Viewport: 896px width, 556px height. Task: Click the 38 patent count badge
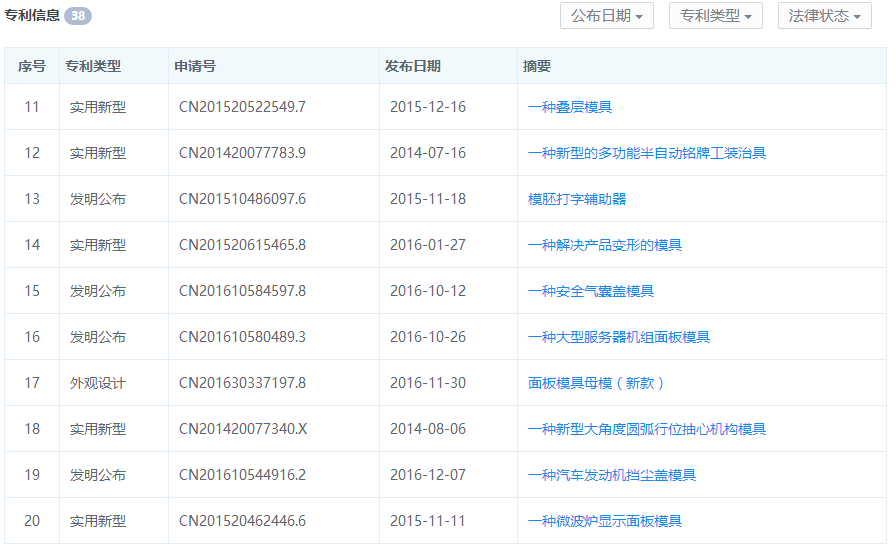pyautogui.click(x=78, y=16)
